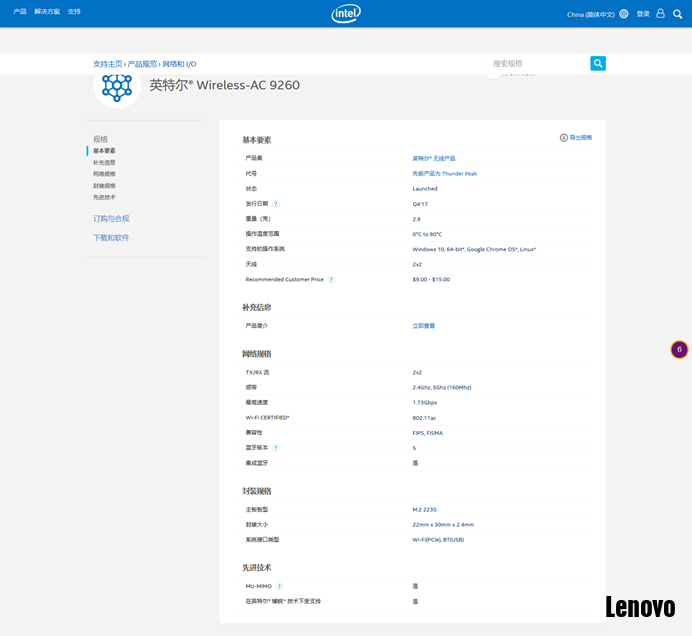Click the Q4'17 launch date value
Screen dimensions: 692x636
click(420, 204)
